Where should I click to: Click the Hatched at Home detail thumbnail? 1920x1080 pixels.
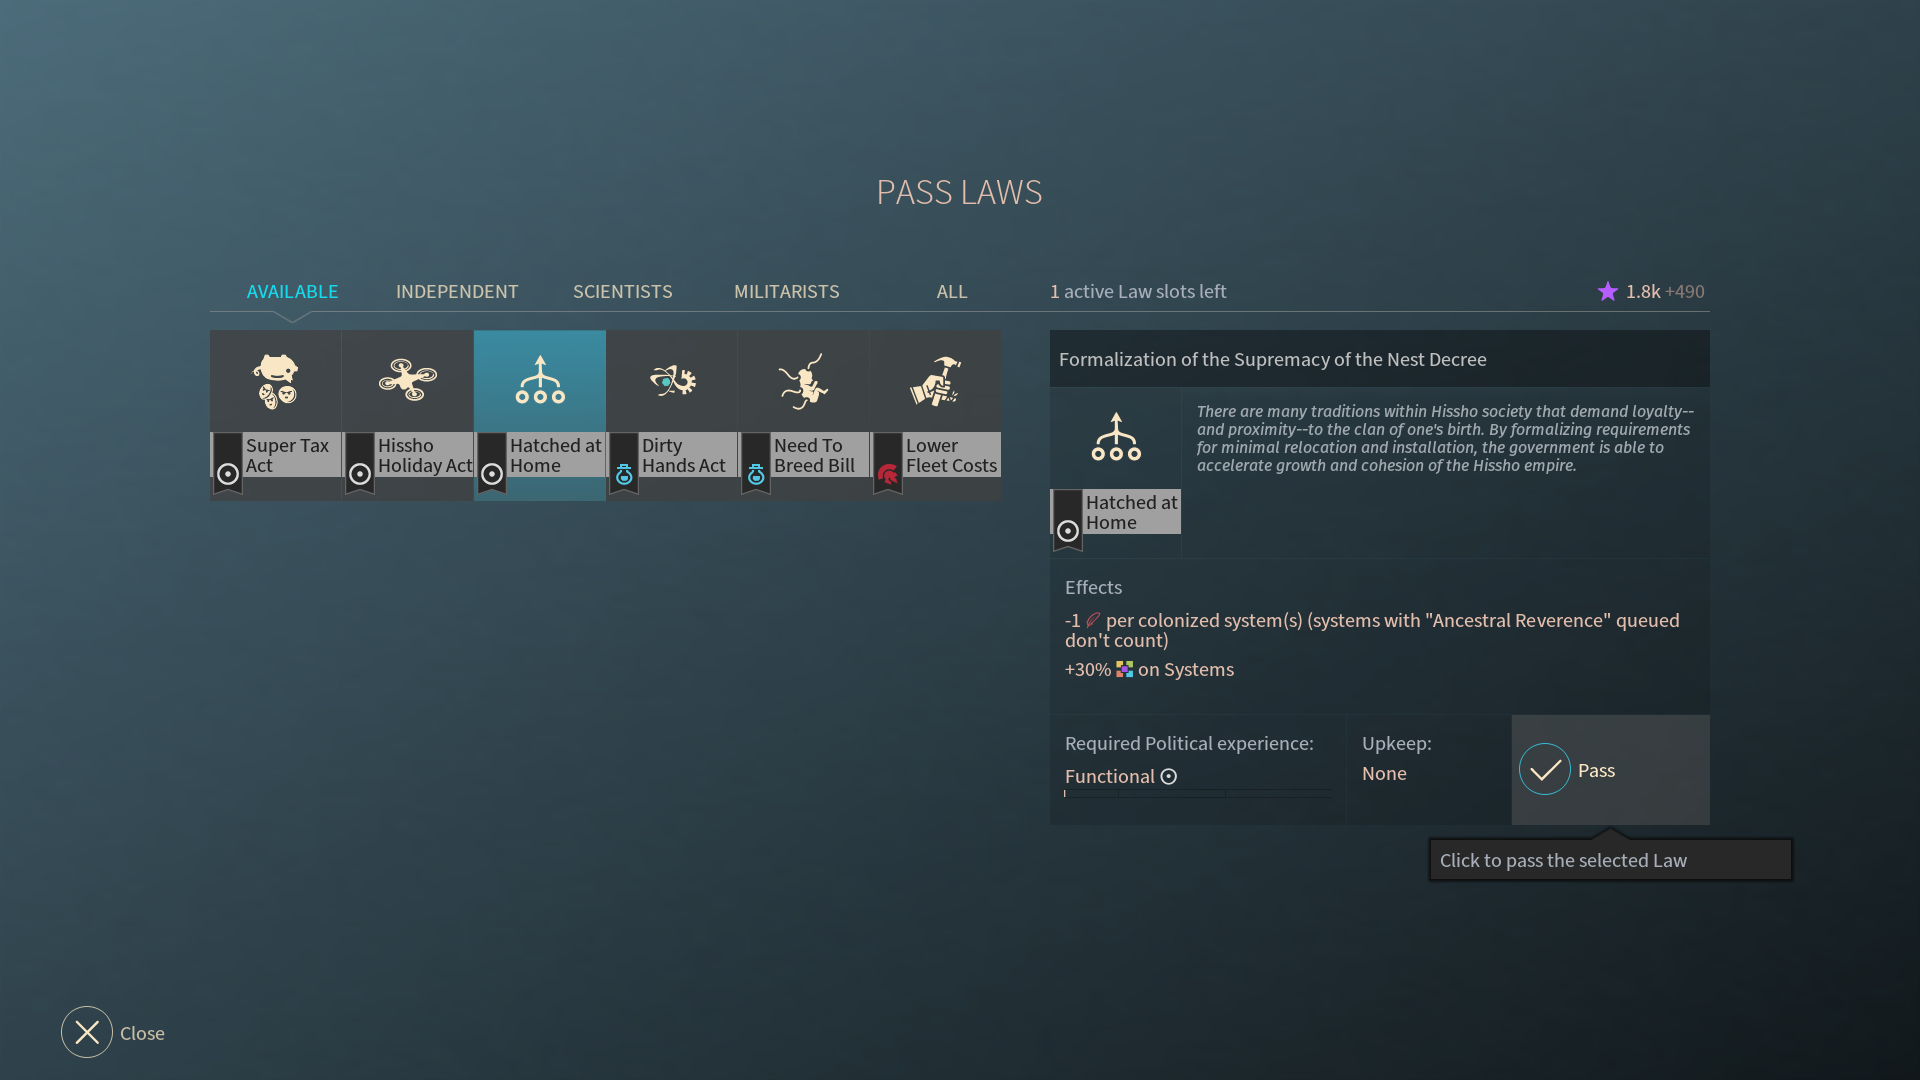pos(1116,438)
